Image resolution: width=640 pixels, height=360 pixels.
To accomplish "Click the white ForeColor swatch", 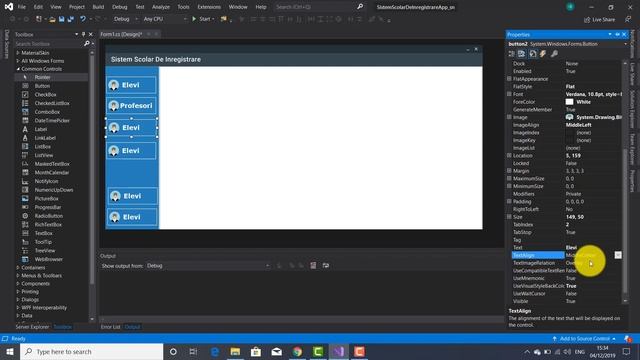I will [x=569, y=102].
